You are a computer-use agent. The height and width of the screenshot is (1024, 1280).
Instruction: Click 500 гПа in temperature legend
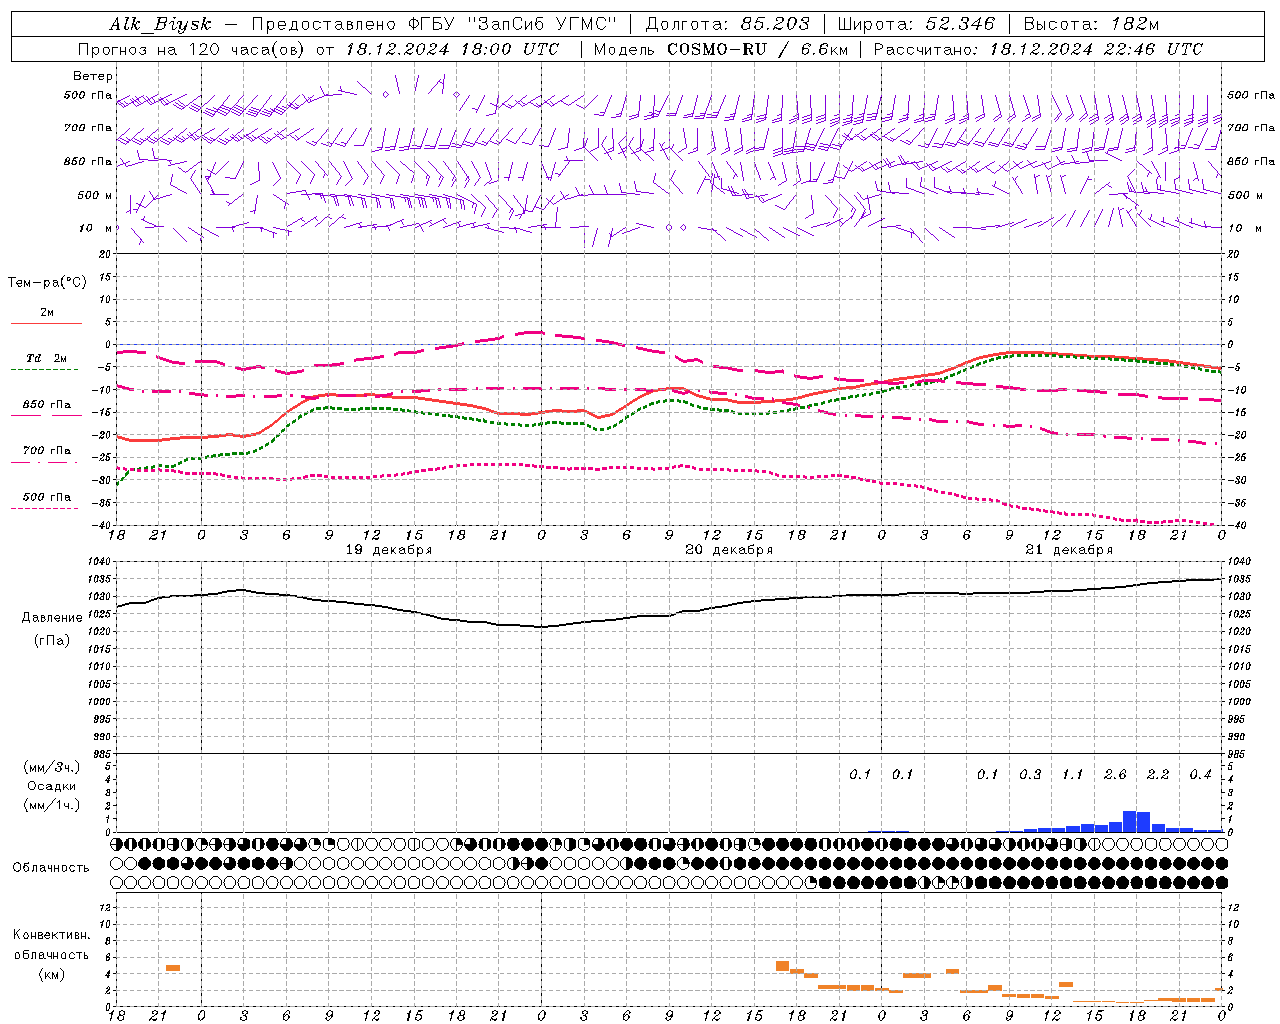click(47, 497)
